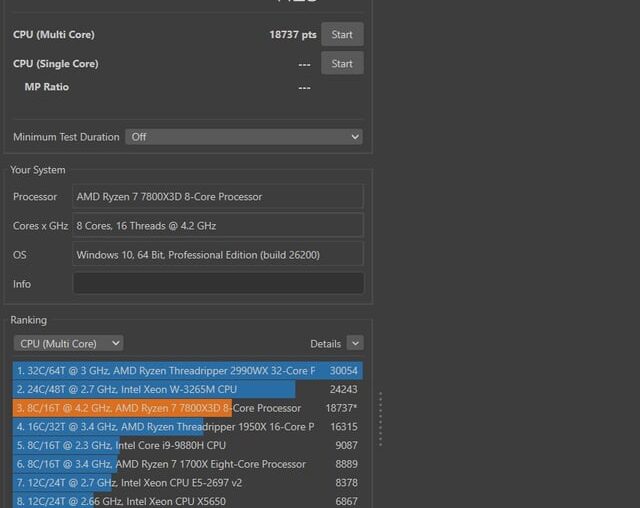Click the 18737 pts multi core score

pos(293,35)
